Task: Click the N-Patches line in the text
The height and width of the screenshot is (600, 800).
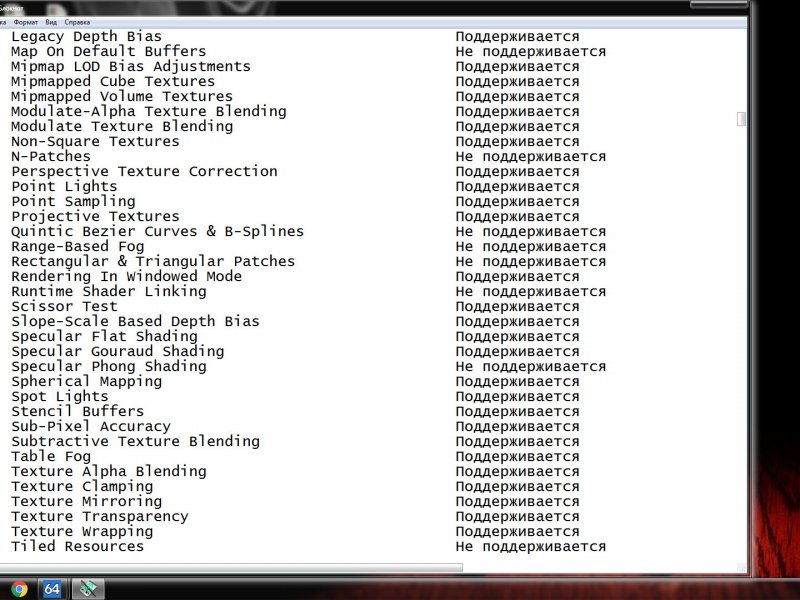Action: (51, 157)
